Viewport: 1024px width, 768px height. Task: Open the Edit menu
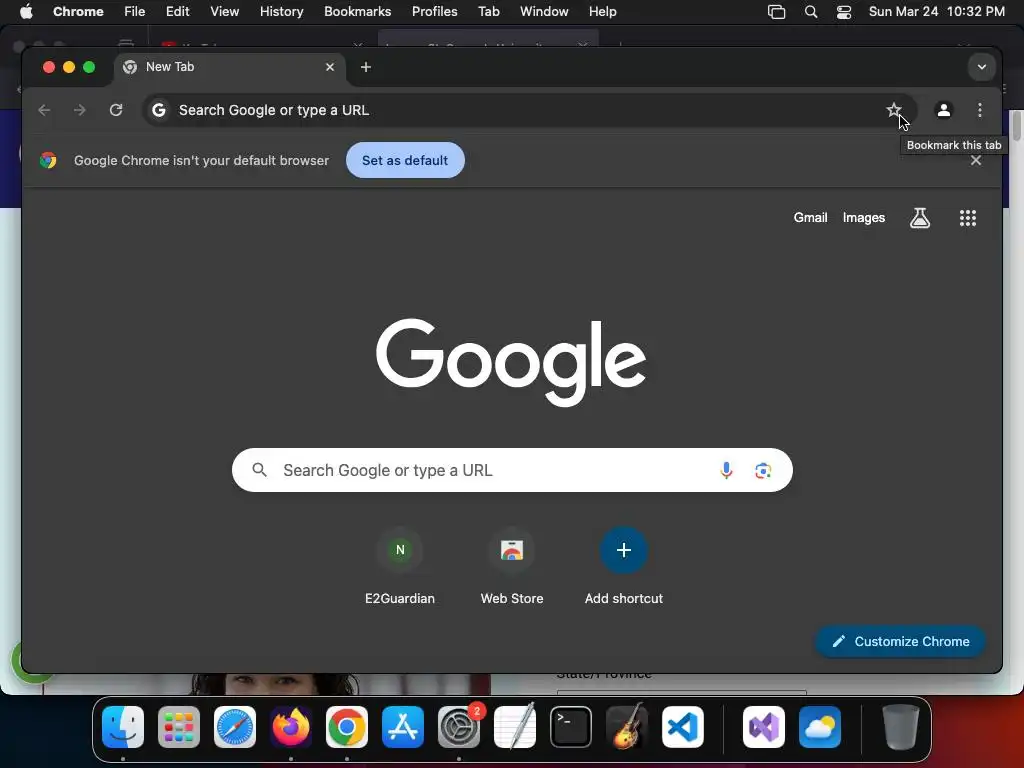[x=177, y=11]
